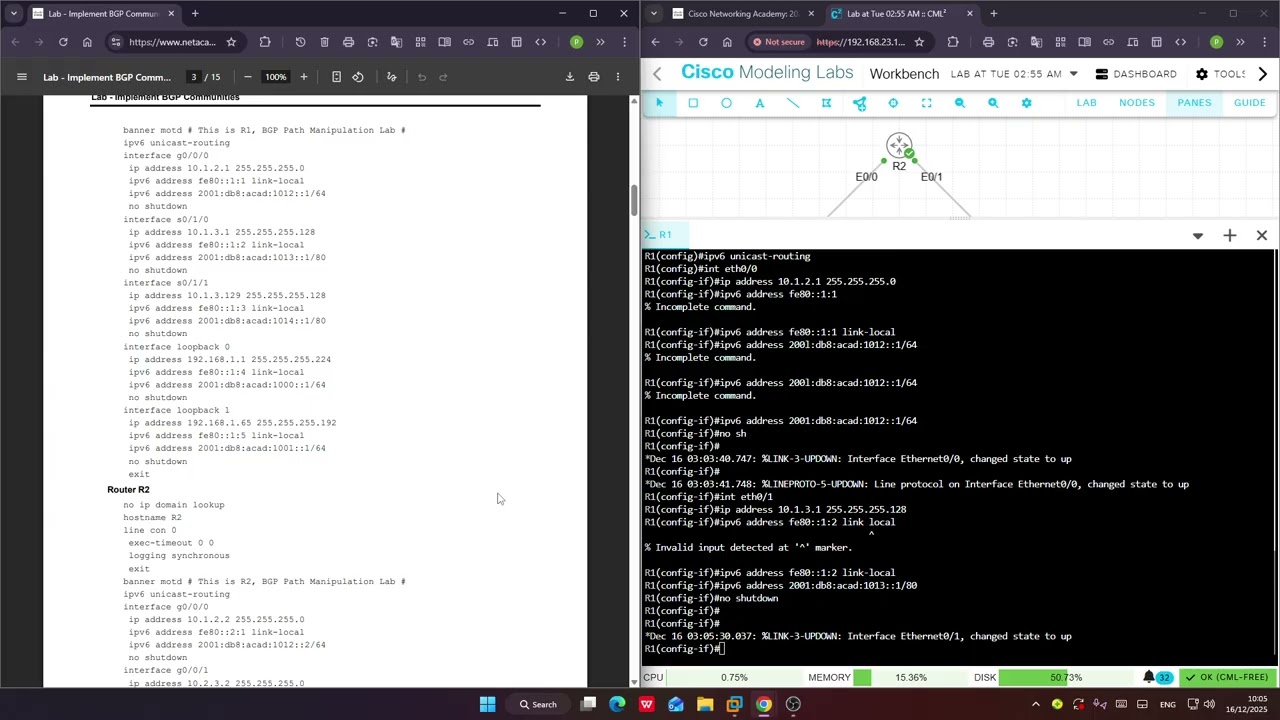Click the R2 router node
1280x720 pixels.
[899, 146]
